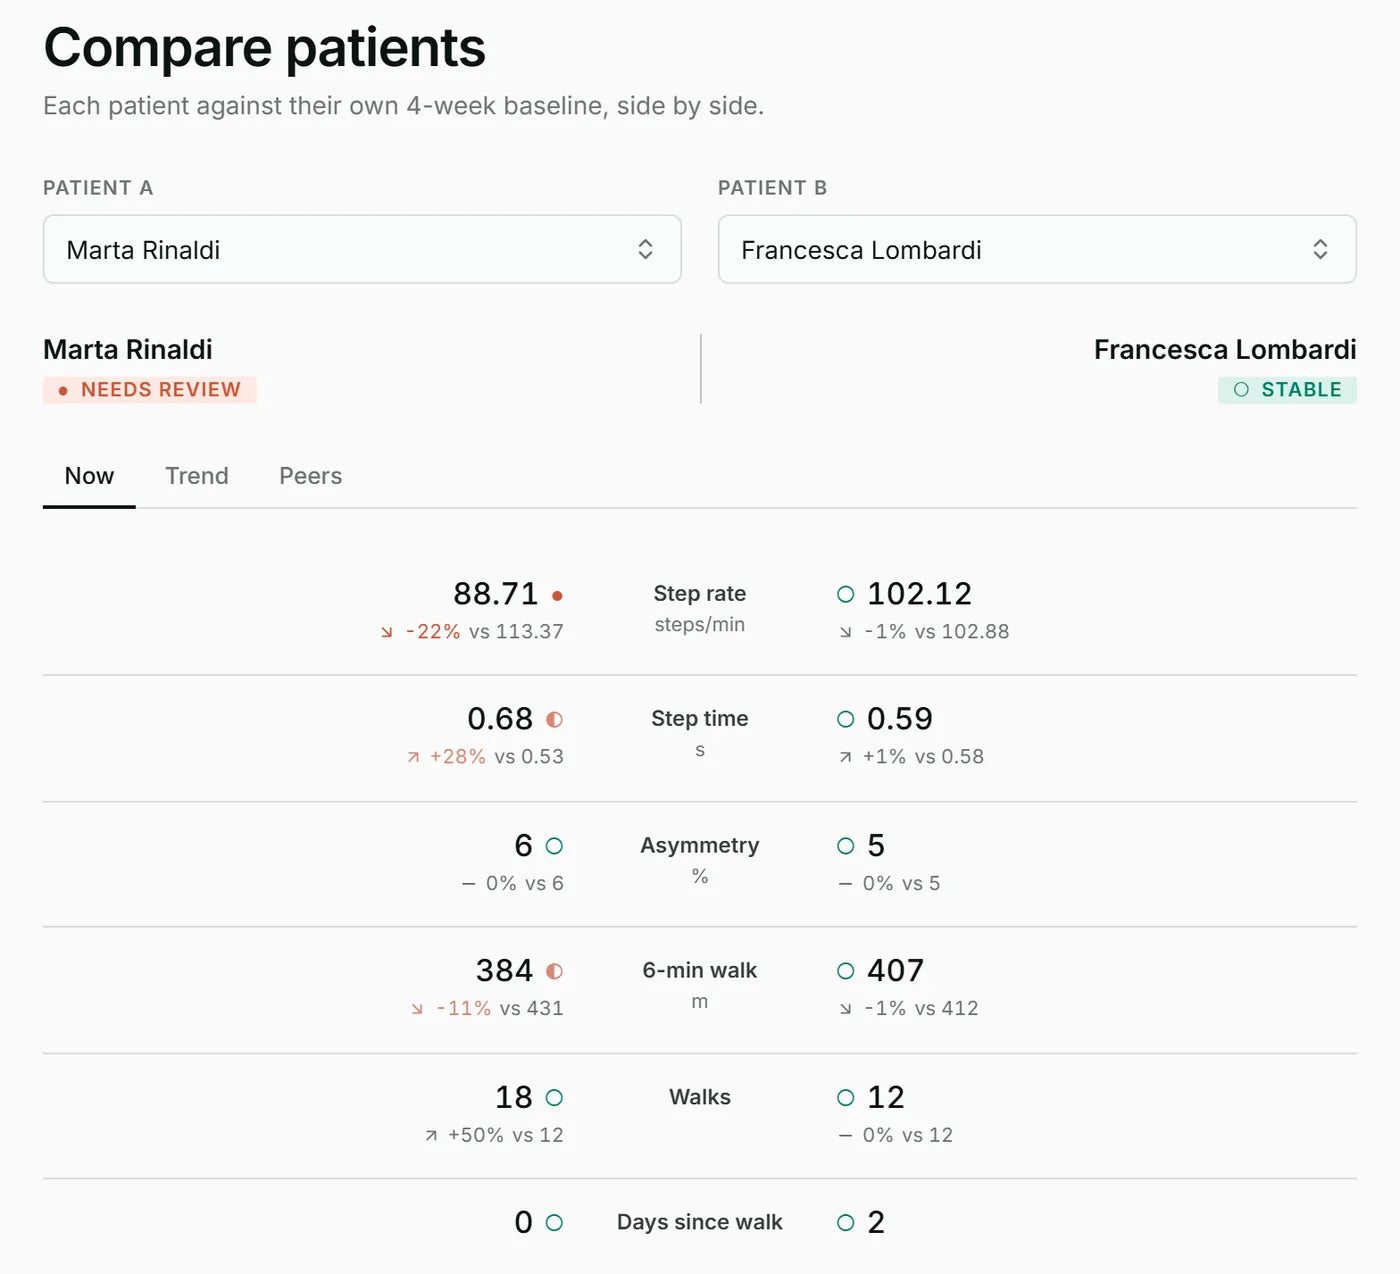
Task: Click the value 102.12
Action: pos(920,594)
